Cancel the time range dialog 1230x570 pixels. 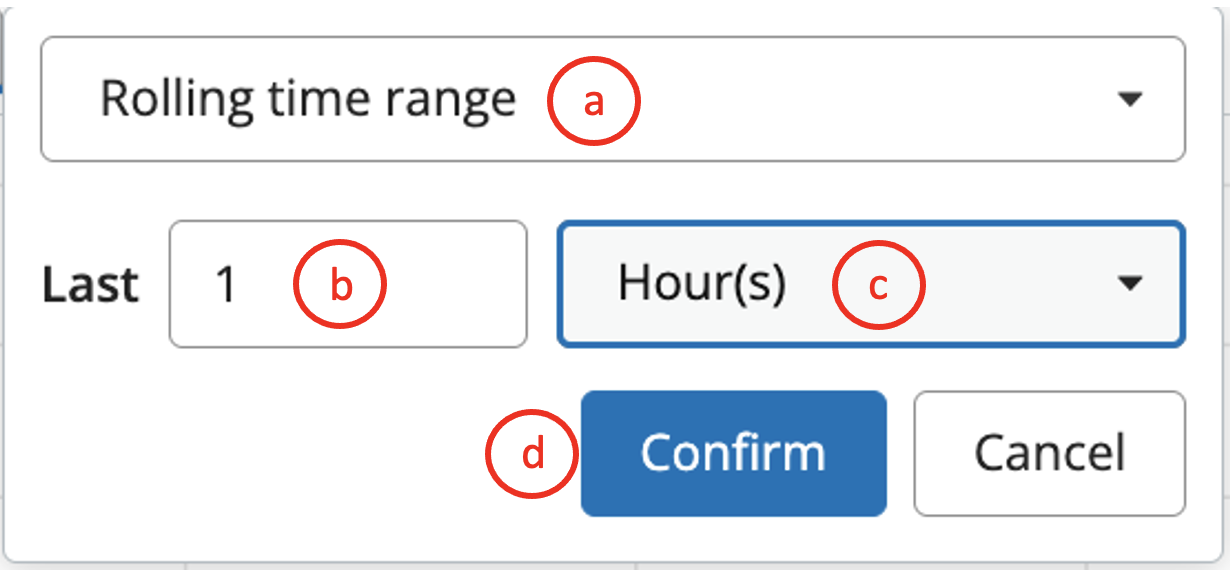[x=1049, y=453]
